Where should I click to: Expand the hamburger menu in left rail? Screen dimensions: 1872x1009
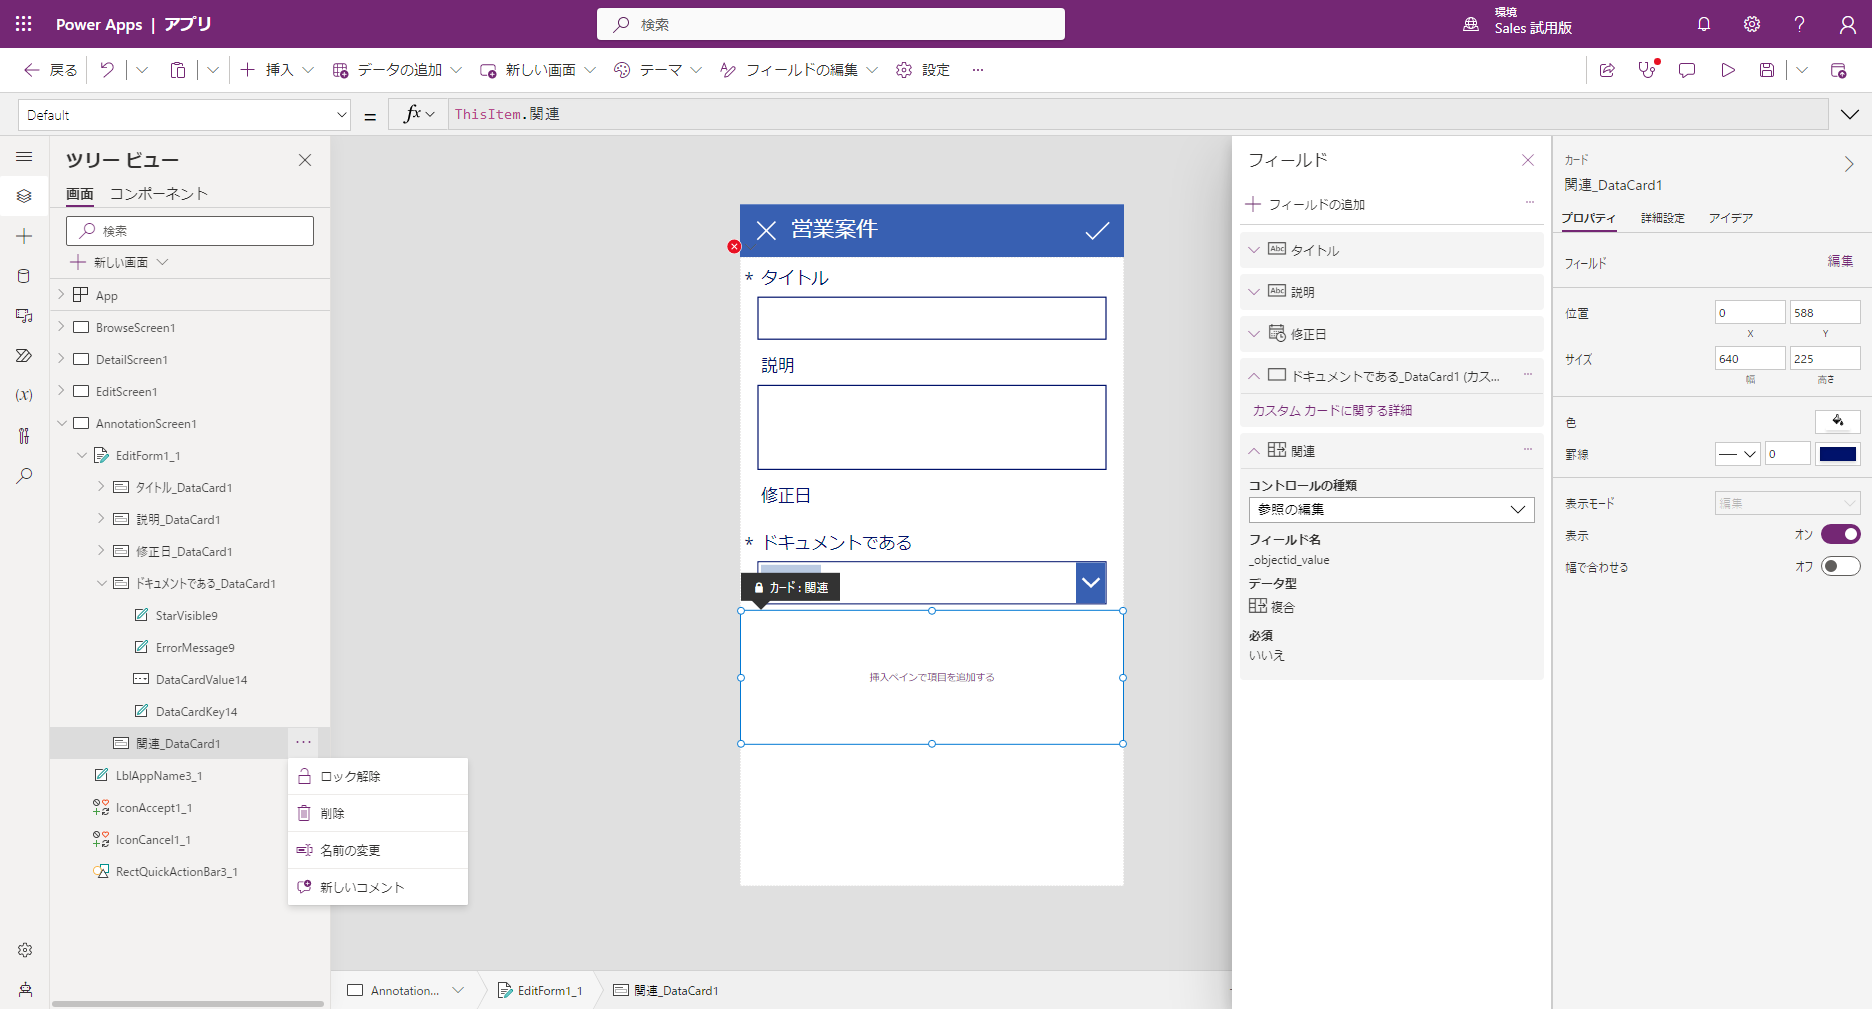coord(24,157)
